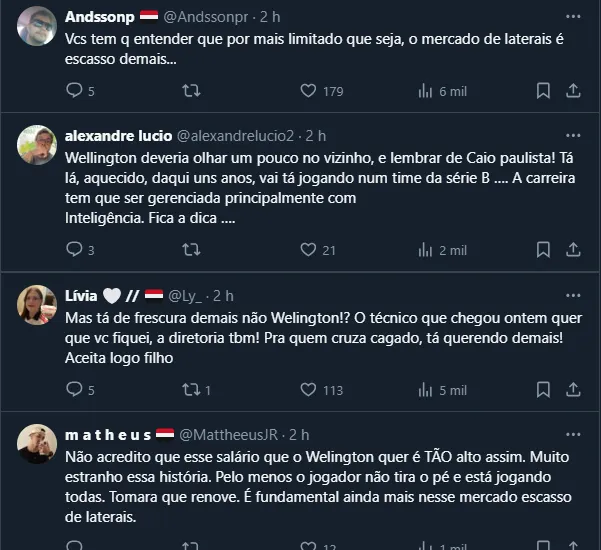The image size is (601, 550).
Task: Retweet Andssonp's tweet
Action: coord(190,91)
